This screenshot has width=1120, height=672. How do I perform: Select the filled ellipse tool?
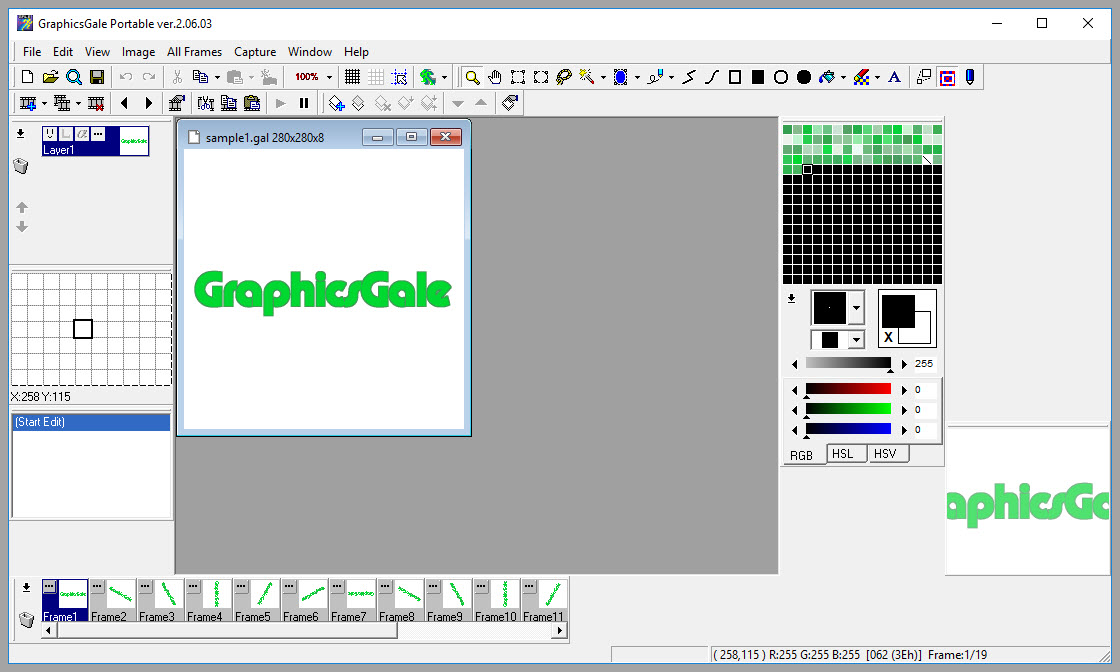click(x=804, y=77)
